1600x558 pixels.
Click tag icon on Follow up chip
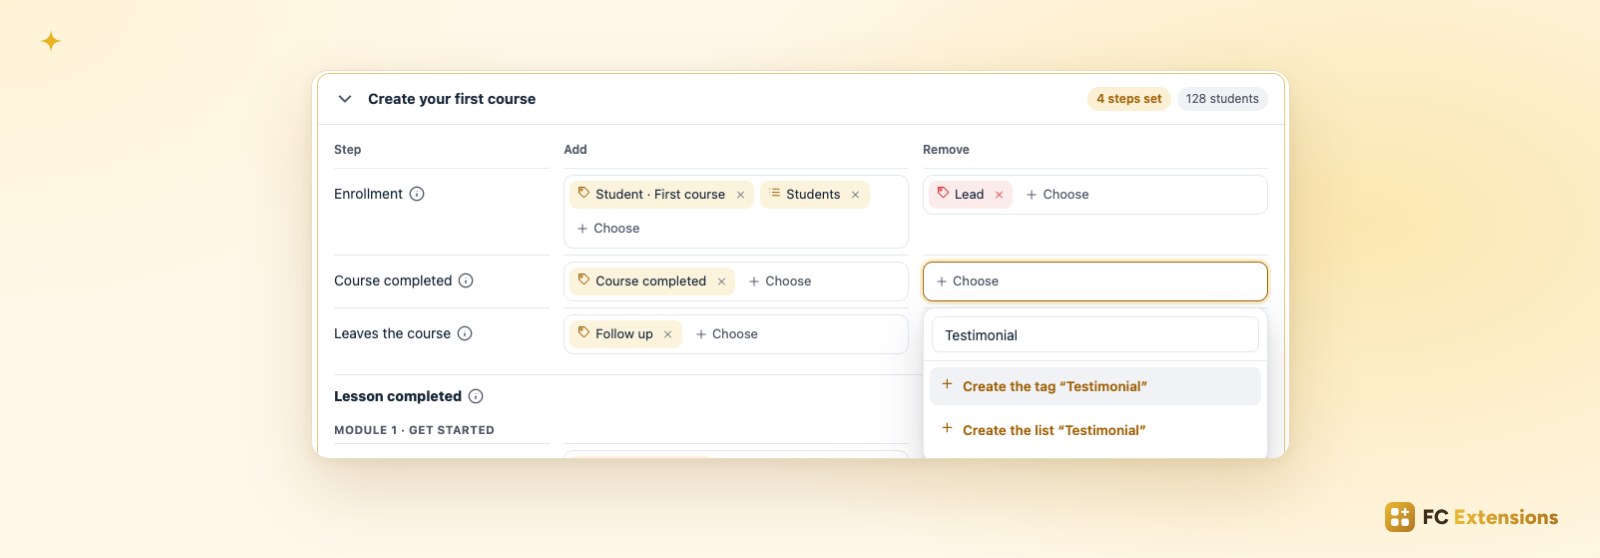[x=584, y=333]
